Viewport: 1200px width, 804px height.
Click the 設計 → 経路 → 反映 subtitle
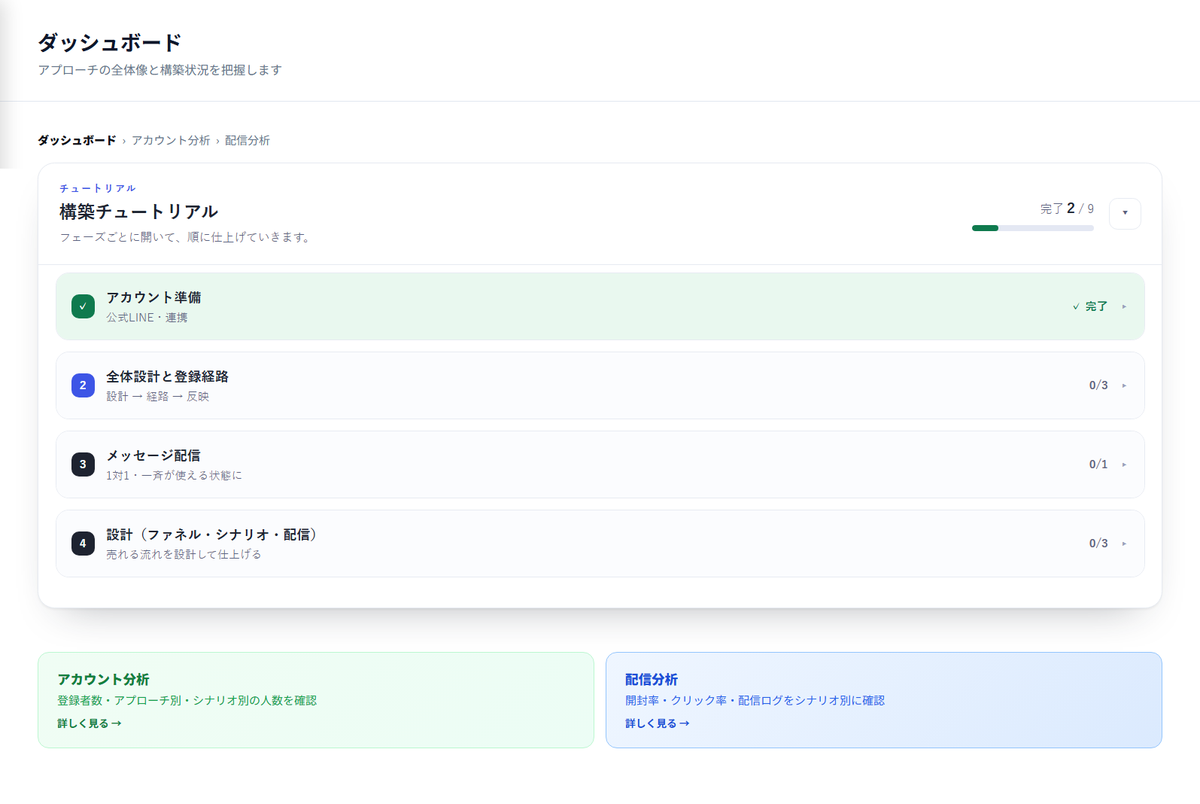pyautogui.click(x=158, y=396)
